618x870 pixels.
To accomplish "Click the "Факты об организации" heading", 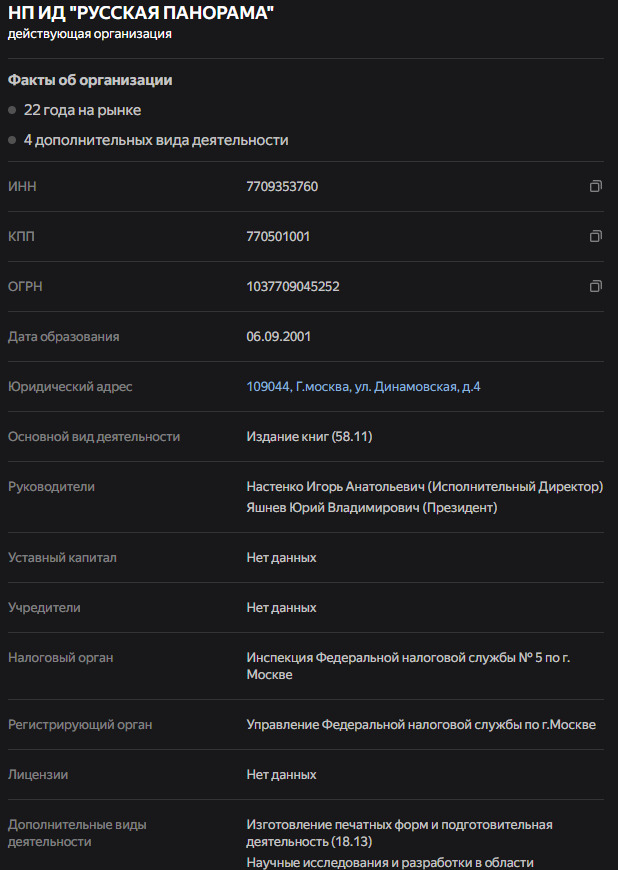I will coord(90,80).
